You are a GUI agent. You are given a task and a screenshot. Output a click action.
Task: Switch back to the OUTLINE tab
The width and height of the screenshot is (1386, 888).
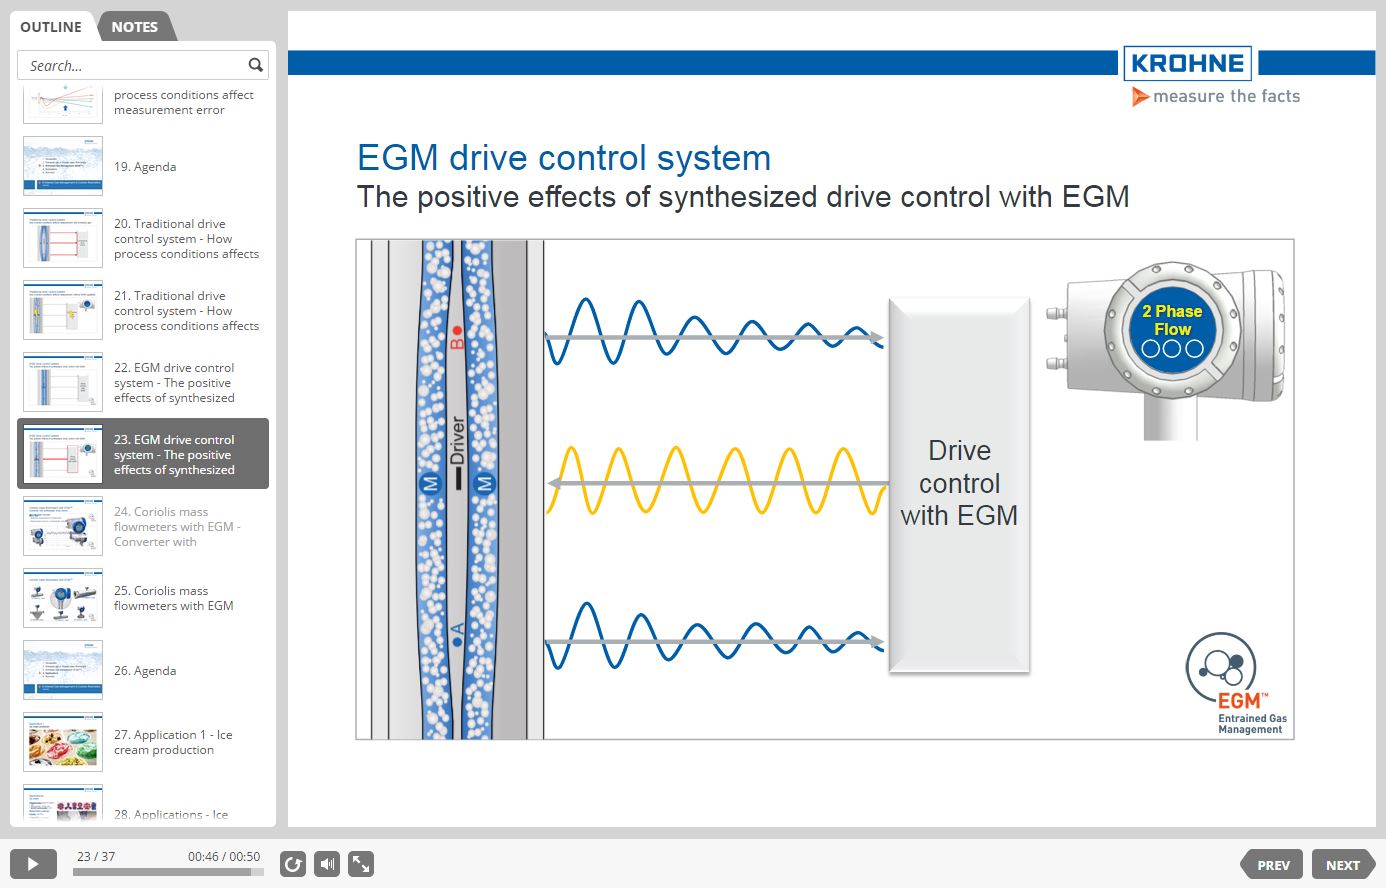pos(51,27)
